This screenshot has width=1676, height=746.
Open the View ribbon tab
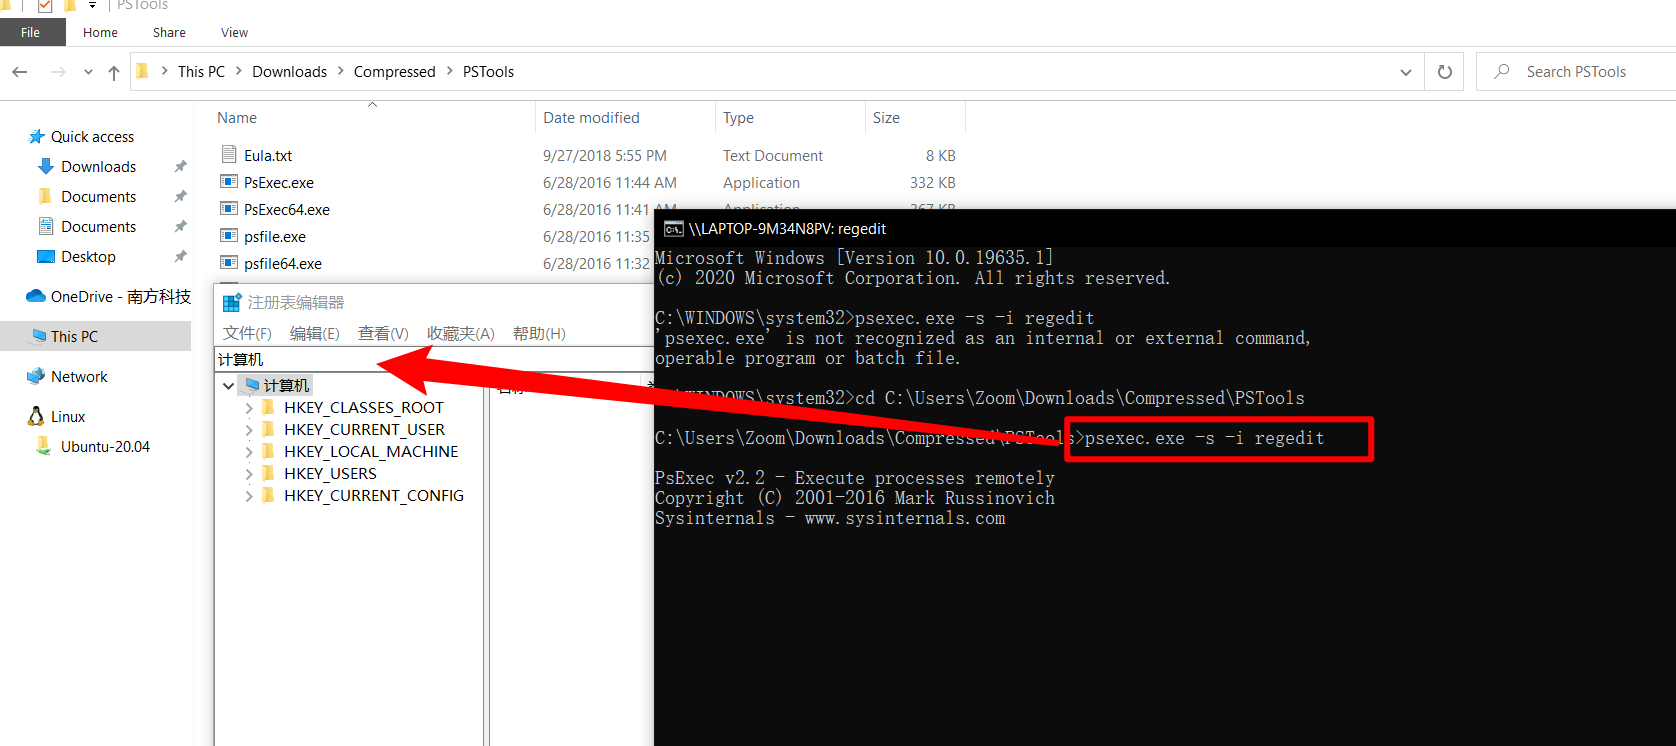pos(234,32)
